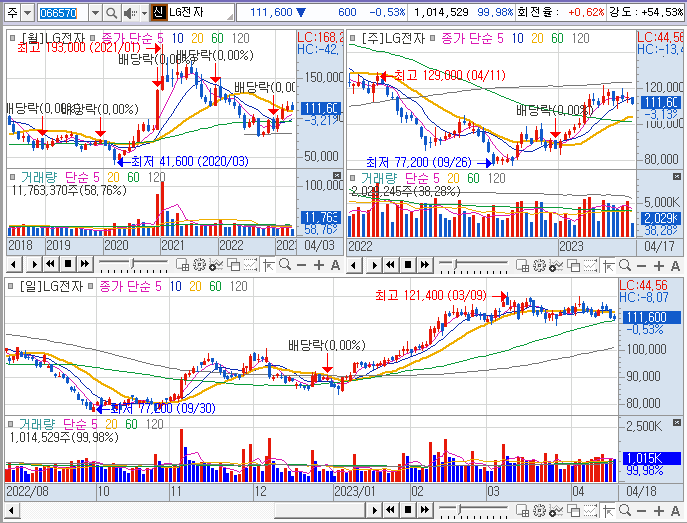Click minus zoom-out in daily chart toolbar
Viewport: 687px width, 523px height.
pyautogui.click(x=641, y=511)
